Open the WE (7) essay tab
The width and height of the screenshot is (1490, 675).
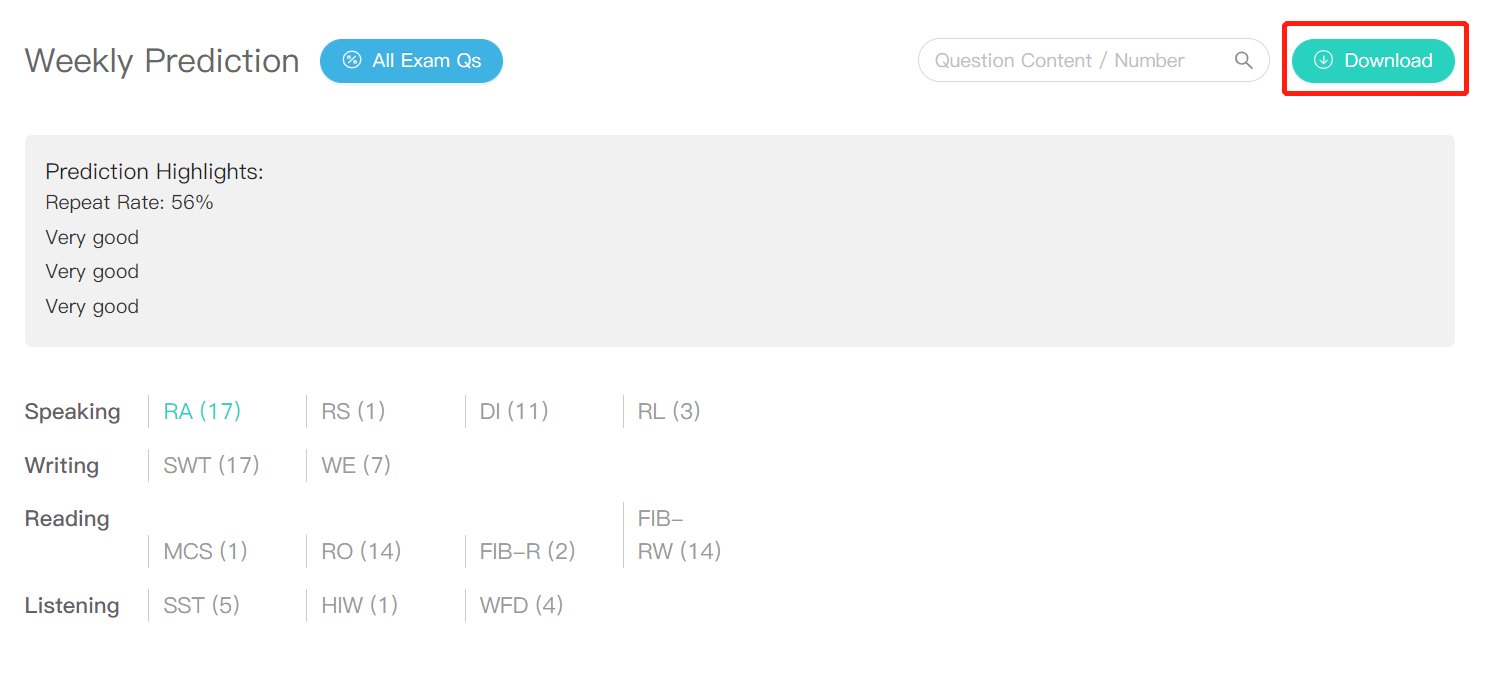point(356,465)
